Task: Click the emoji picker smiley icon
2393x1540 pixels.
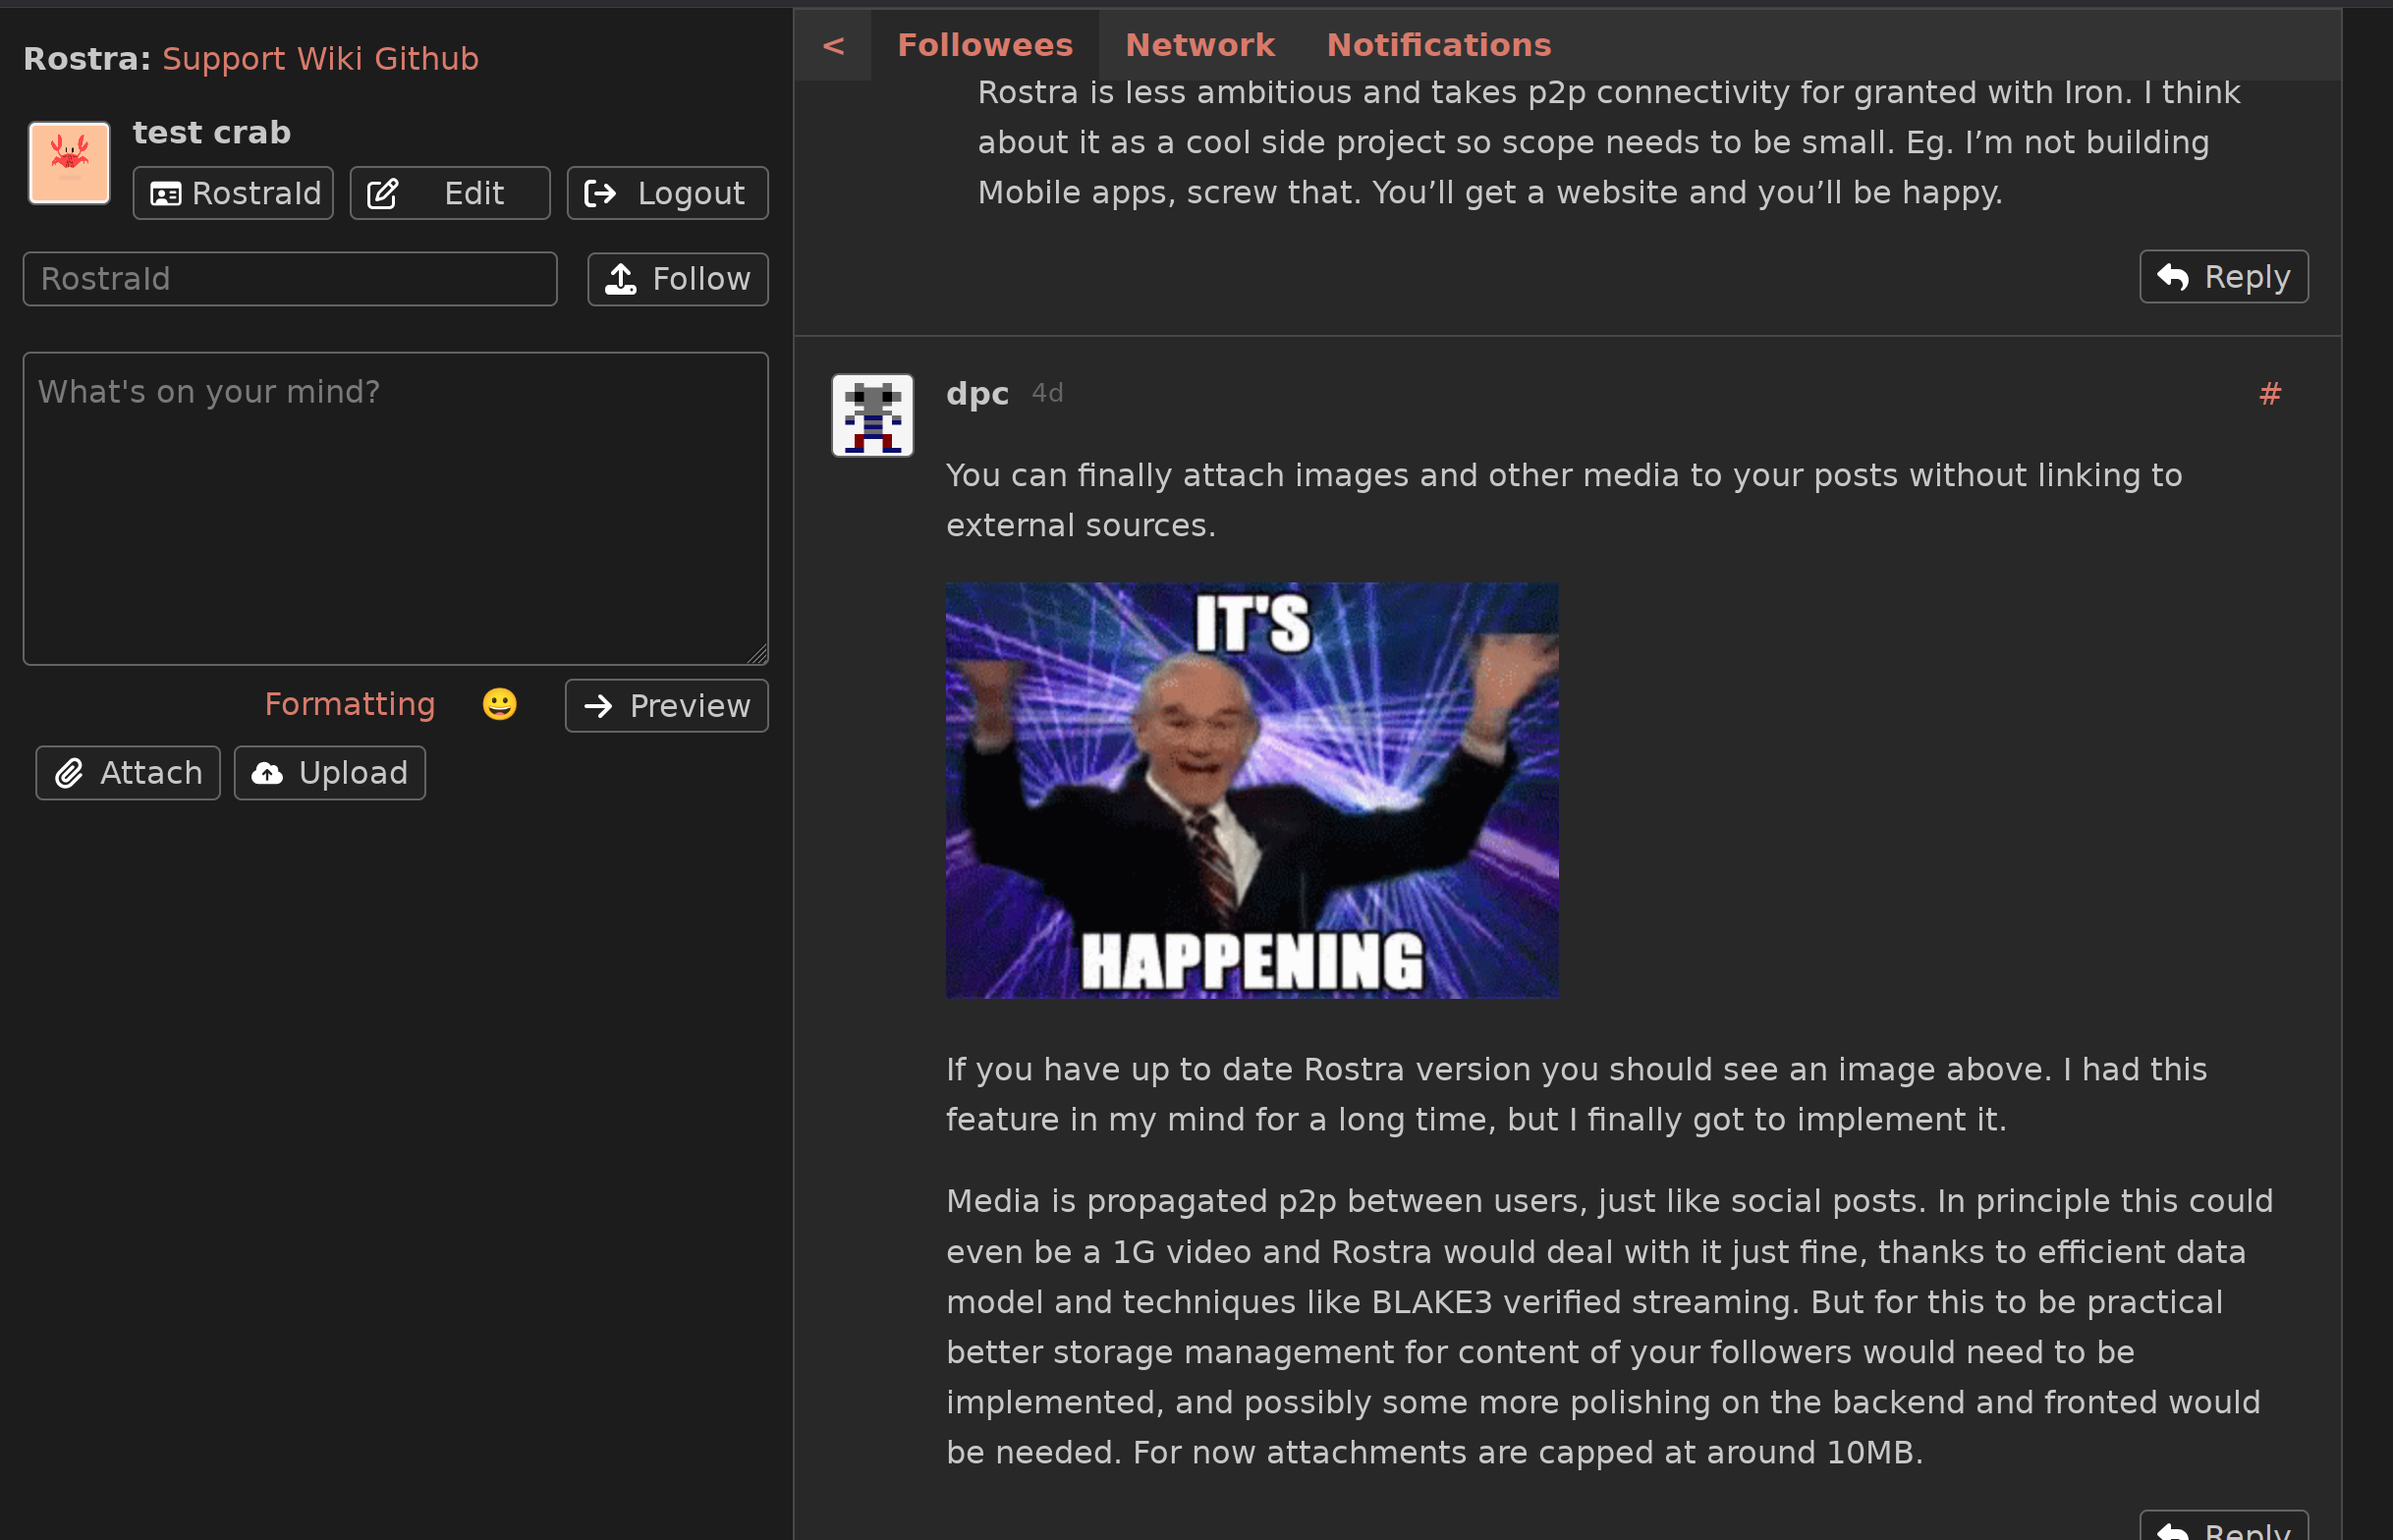Action: pos(499,705)
